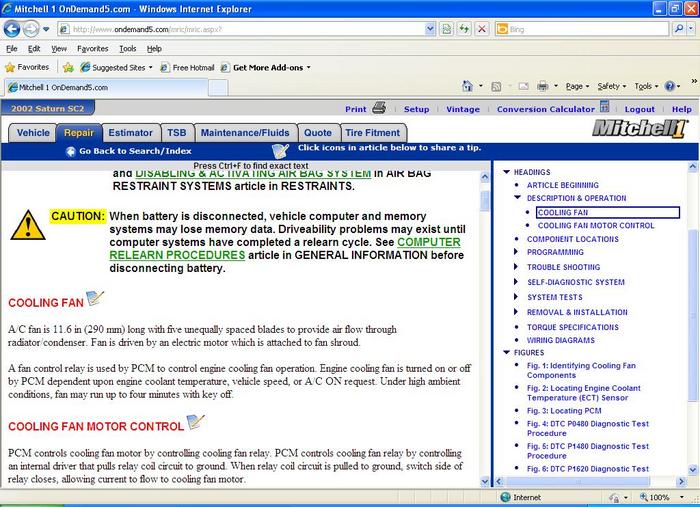Viewport: 700px width, 507px height.
Task: Click the Mitchell1 logo
Action: 639,129
